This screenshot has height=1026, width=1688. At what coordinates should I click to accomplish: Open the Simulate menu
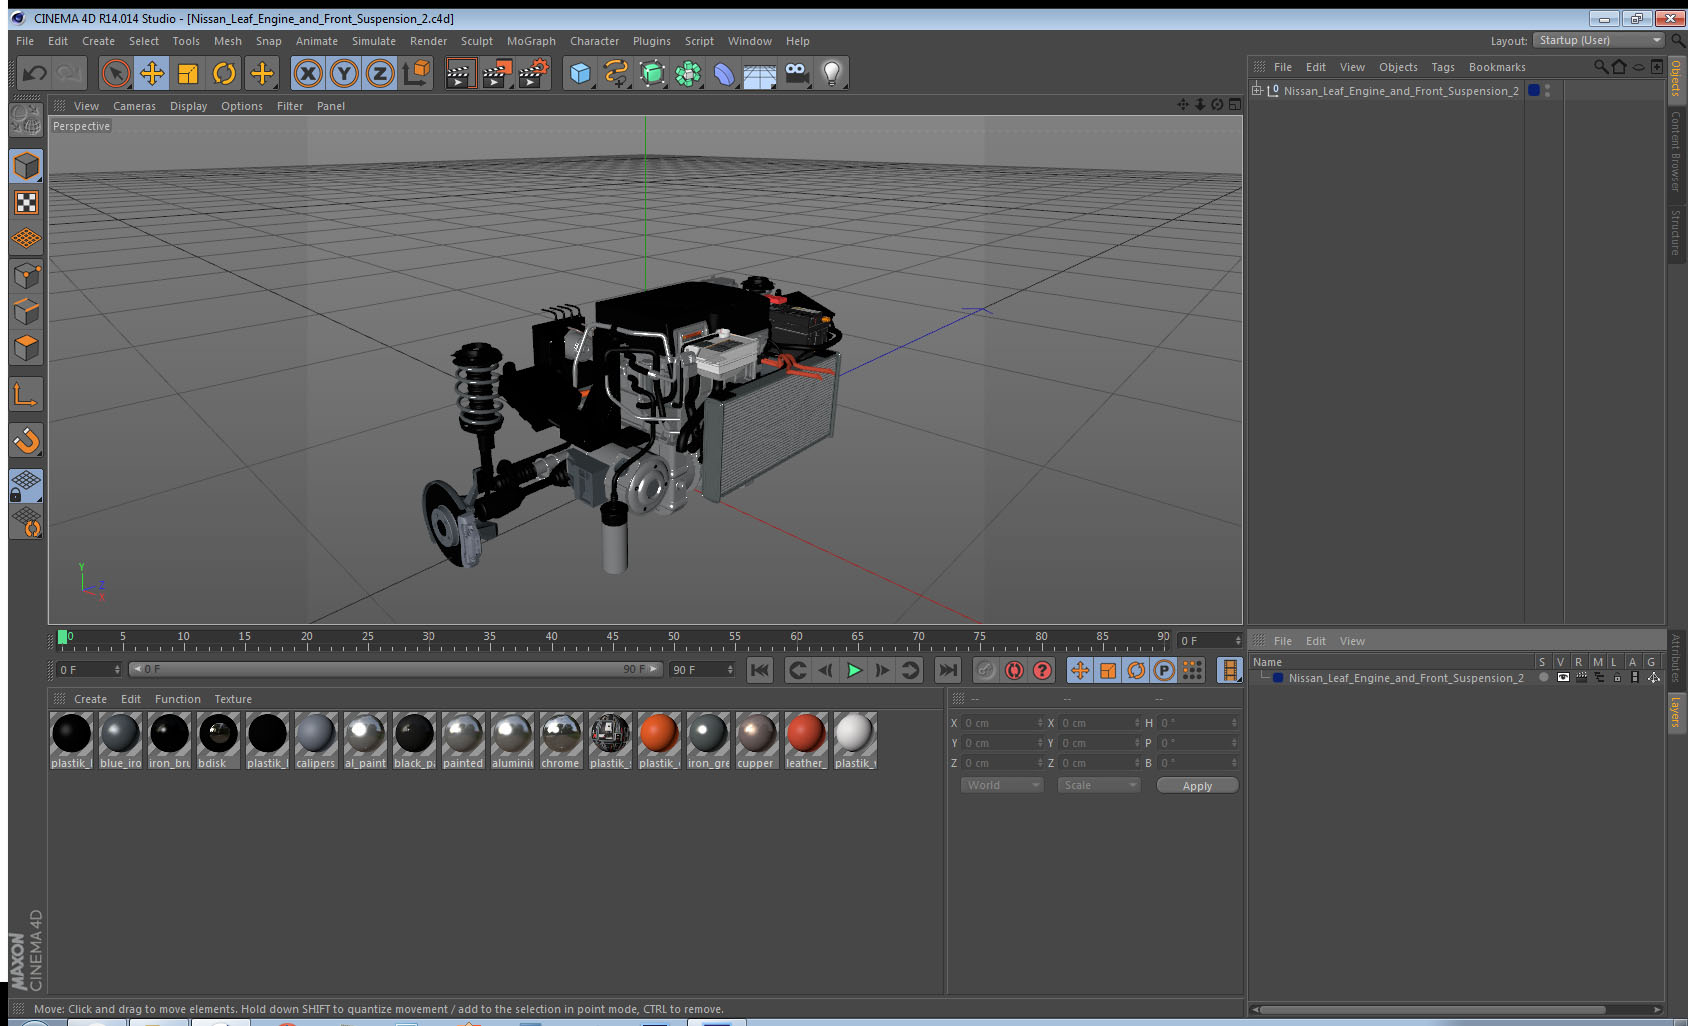(x=374, y=41)
